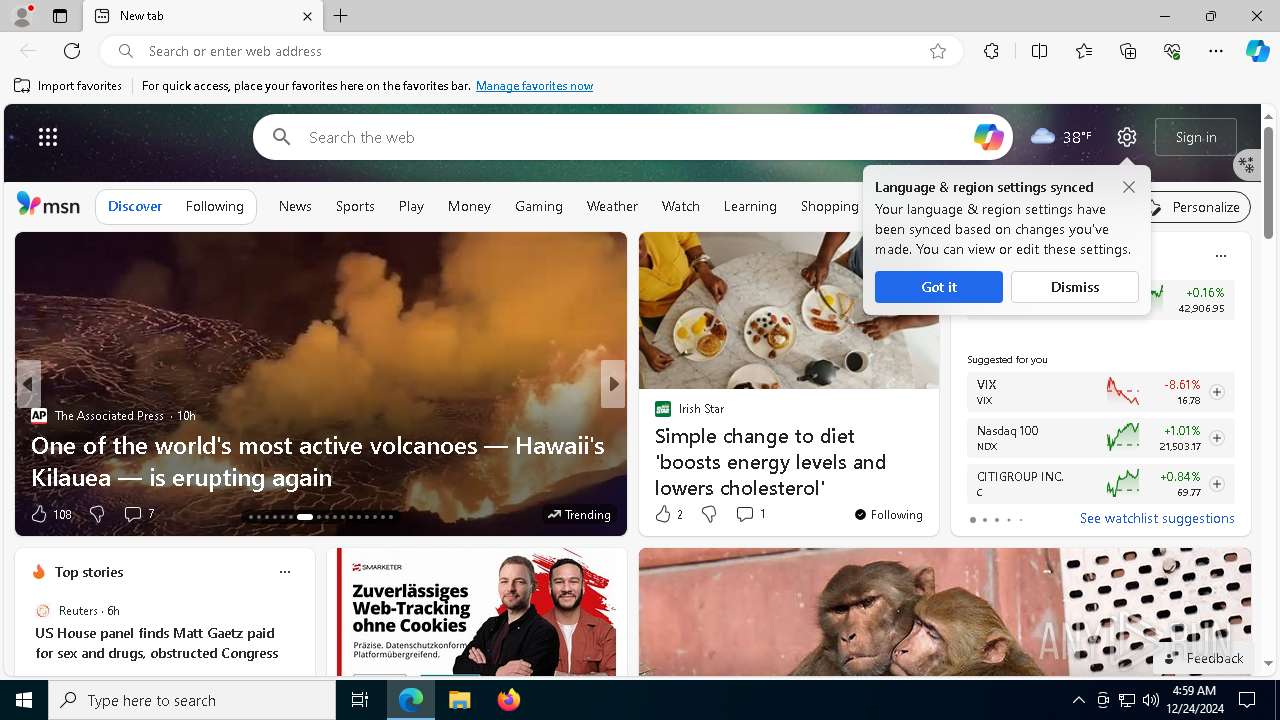The width and height of the screenshot is (1280, 720).
Task: Toggle Following on the Irish Star article
Action: point(888,515)
